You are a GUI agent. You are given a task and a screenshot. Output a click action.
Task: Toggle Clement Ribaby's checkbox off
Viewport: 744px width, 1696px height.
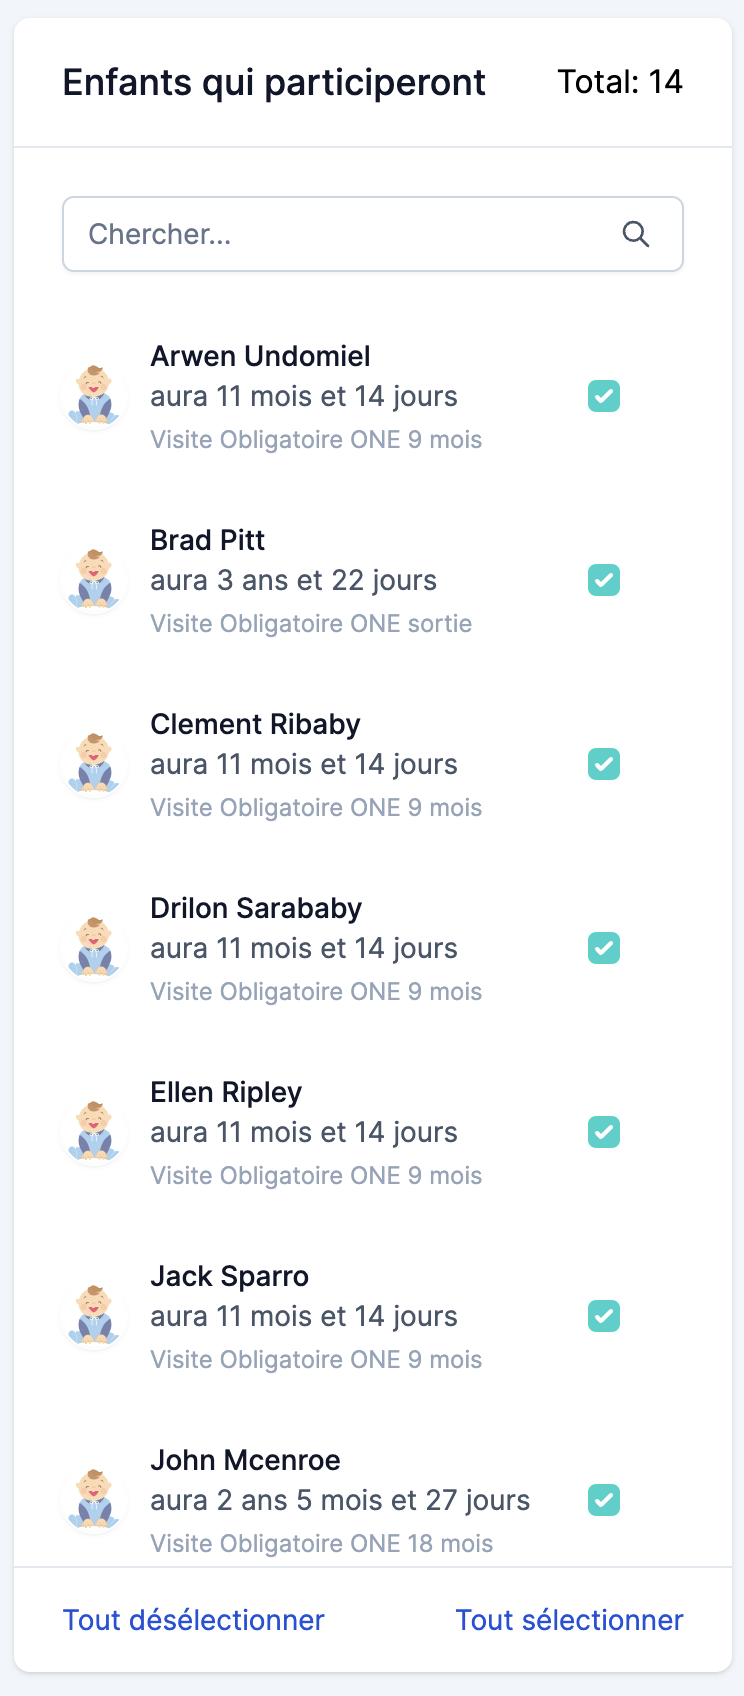[604, 764]
